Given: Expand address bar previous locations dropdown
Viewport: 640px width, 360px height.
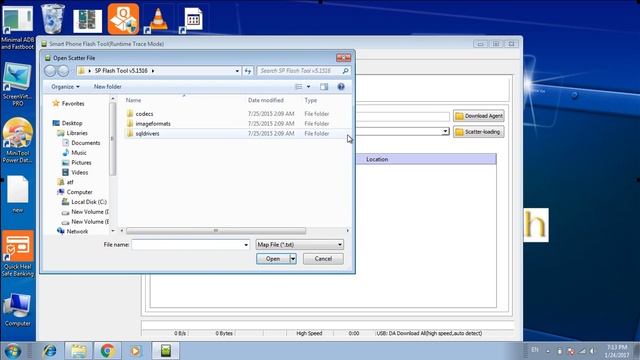Looking at the screenshot, I should click(237, 71).
